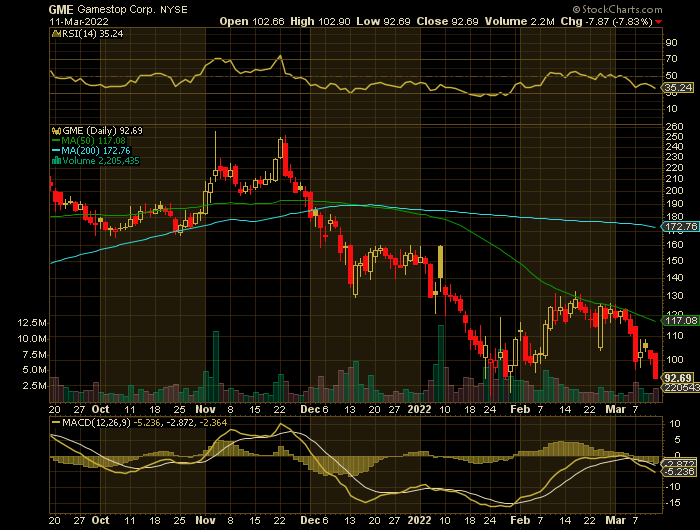
Task: Click the 90 level on the RSI axis
Action: tap(671, 43)
